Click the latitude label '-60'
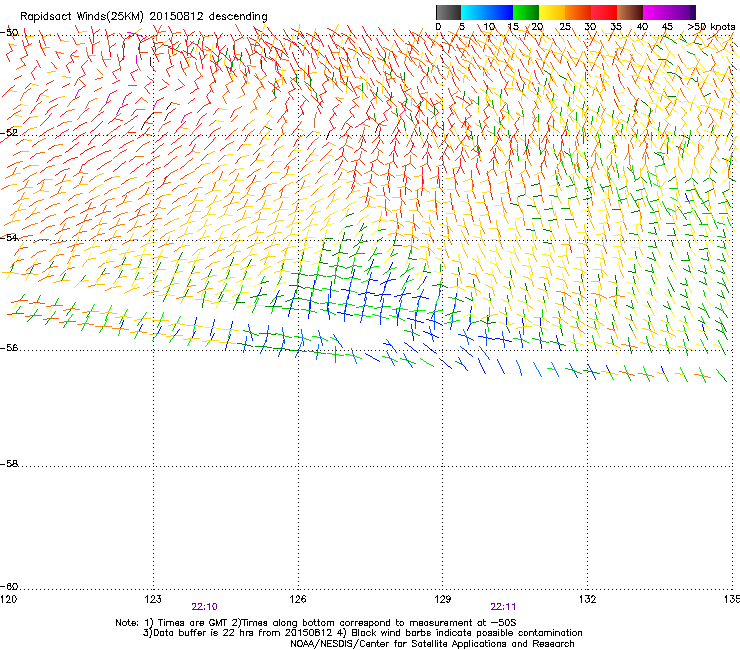The image size is (740, 650). pos(9,586)
